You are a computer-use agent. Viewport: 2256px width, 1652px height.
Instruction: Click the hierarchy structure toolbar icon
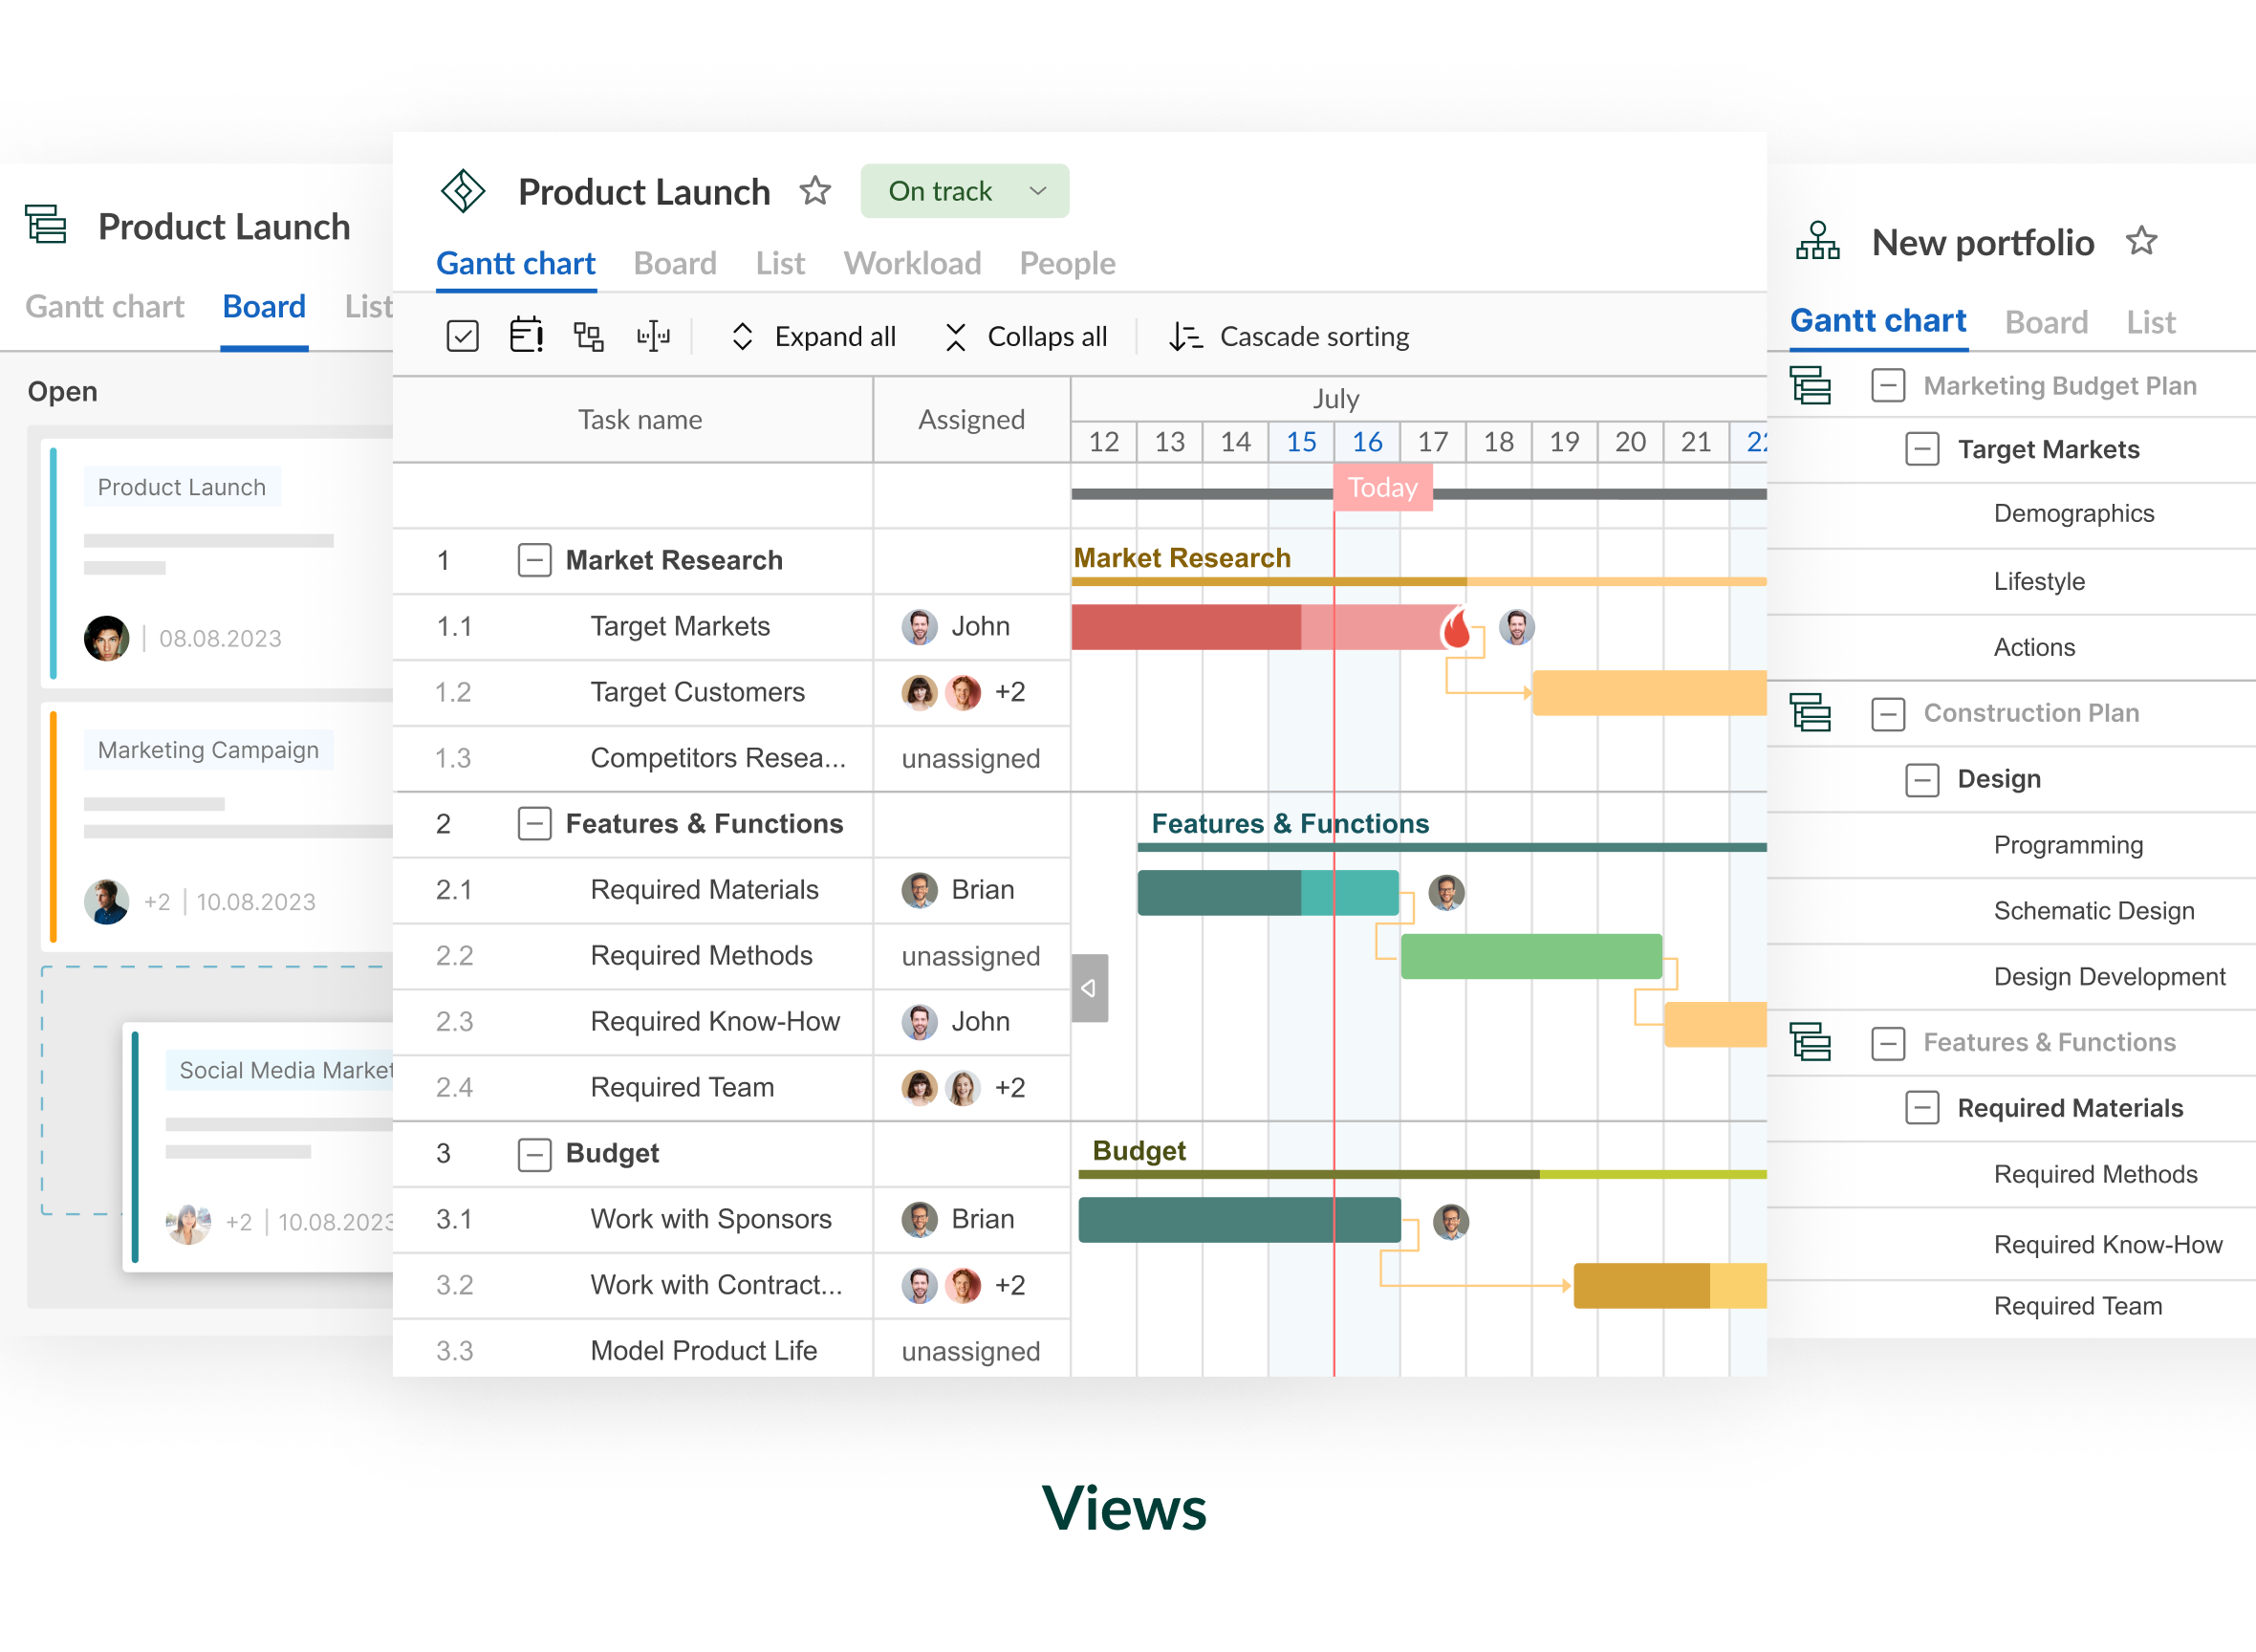click(588, 336)
